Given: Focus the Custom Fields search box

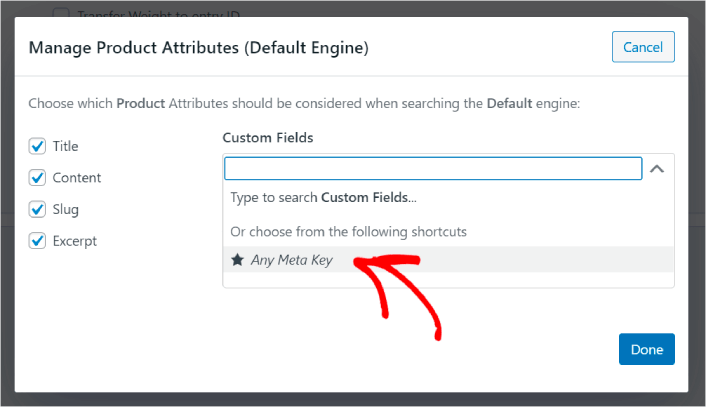Looking at the screenshot, I should [x=433, y=168].
